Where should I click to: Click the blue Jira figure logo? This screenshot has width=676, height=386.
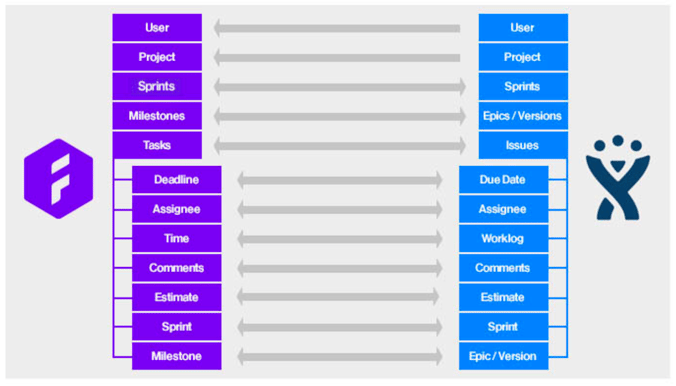click(x=617, y=178)
